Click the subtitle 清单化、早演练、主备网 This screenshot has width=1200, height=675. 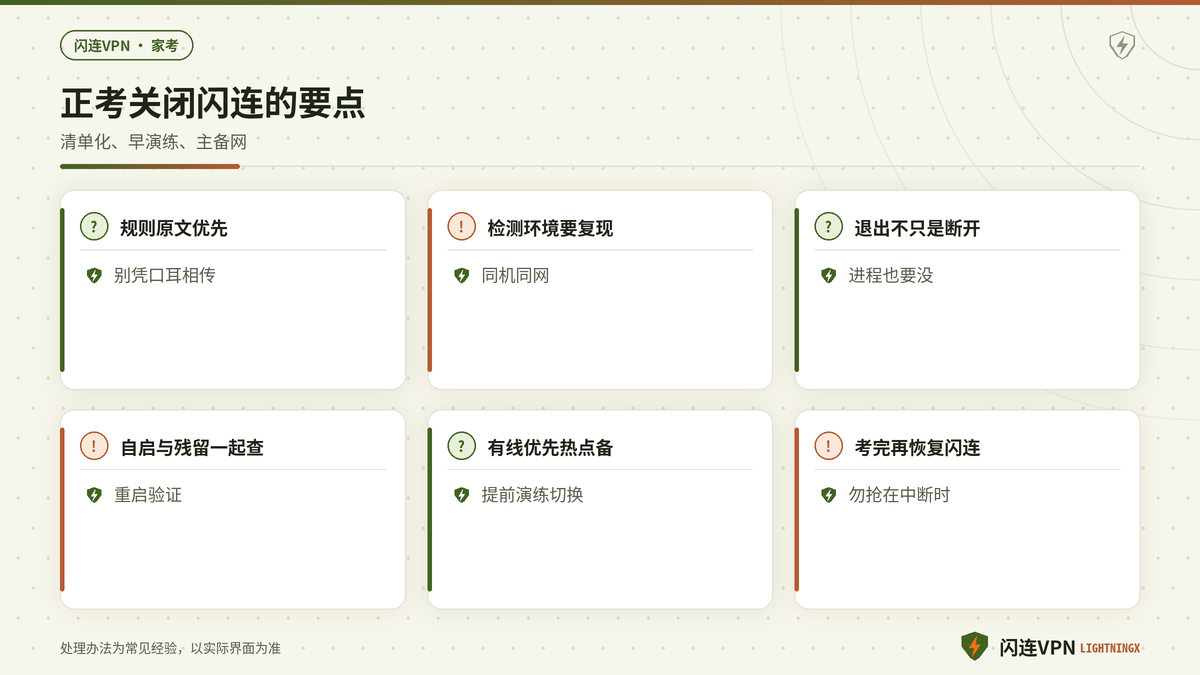pos(153,142)
